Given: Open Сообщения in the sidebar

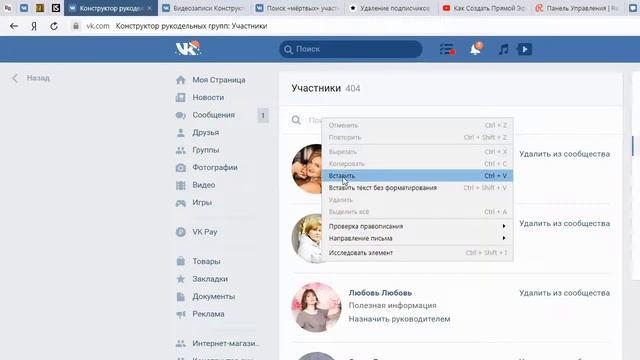Looking at the screenshot, I should pos(213,115).
